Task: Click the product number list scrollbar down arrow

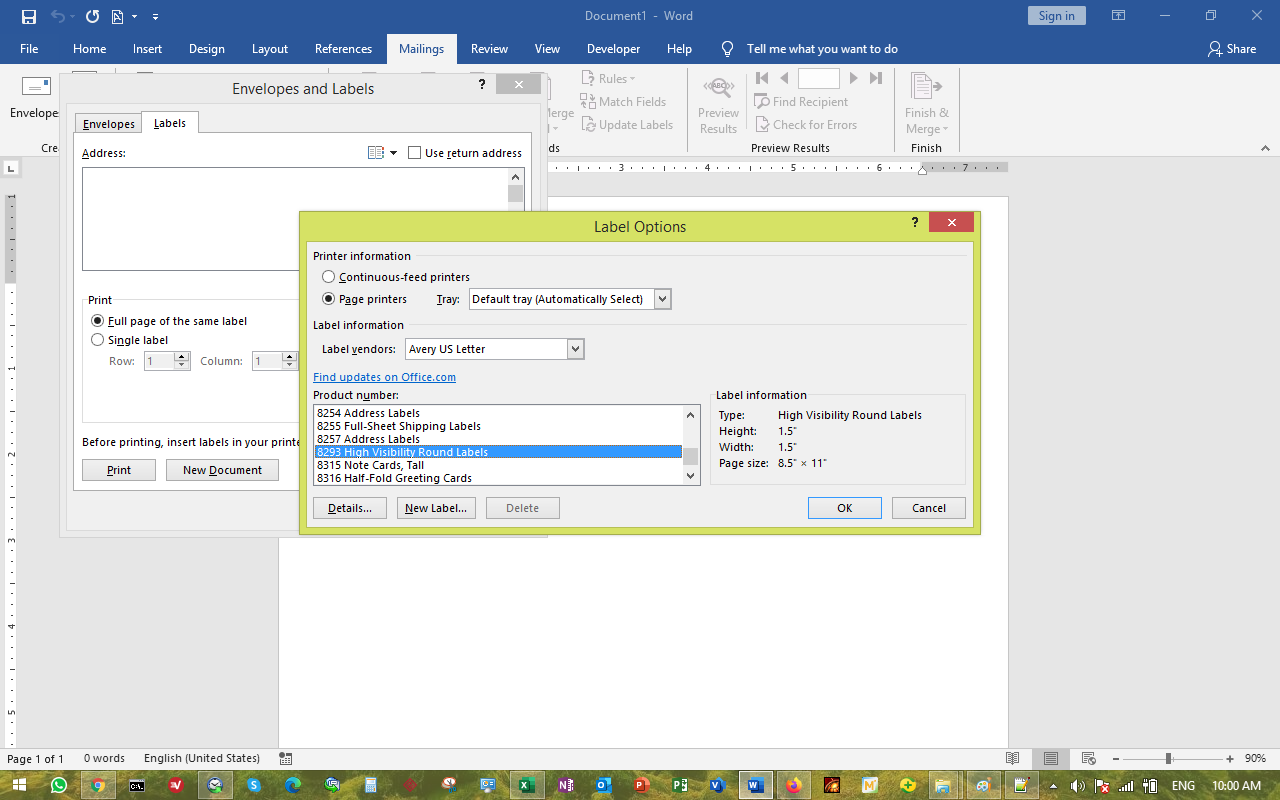Action: point(690,477)
